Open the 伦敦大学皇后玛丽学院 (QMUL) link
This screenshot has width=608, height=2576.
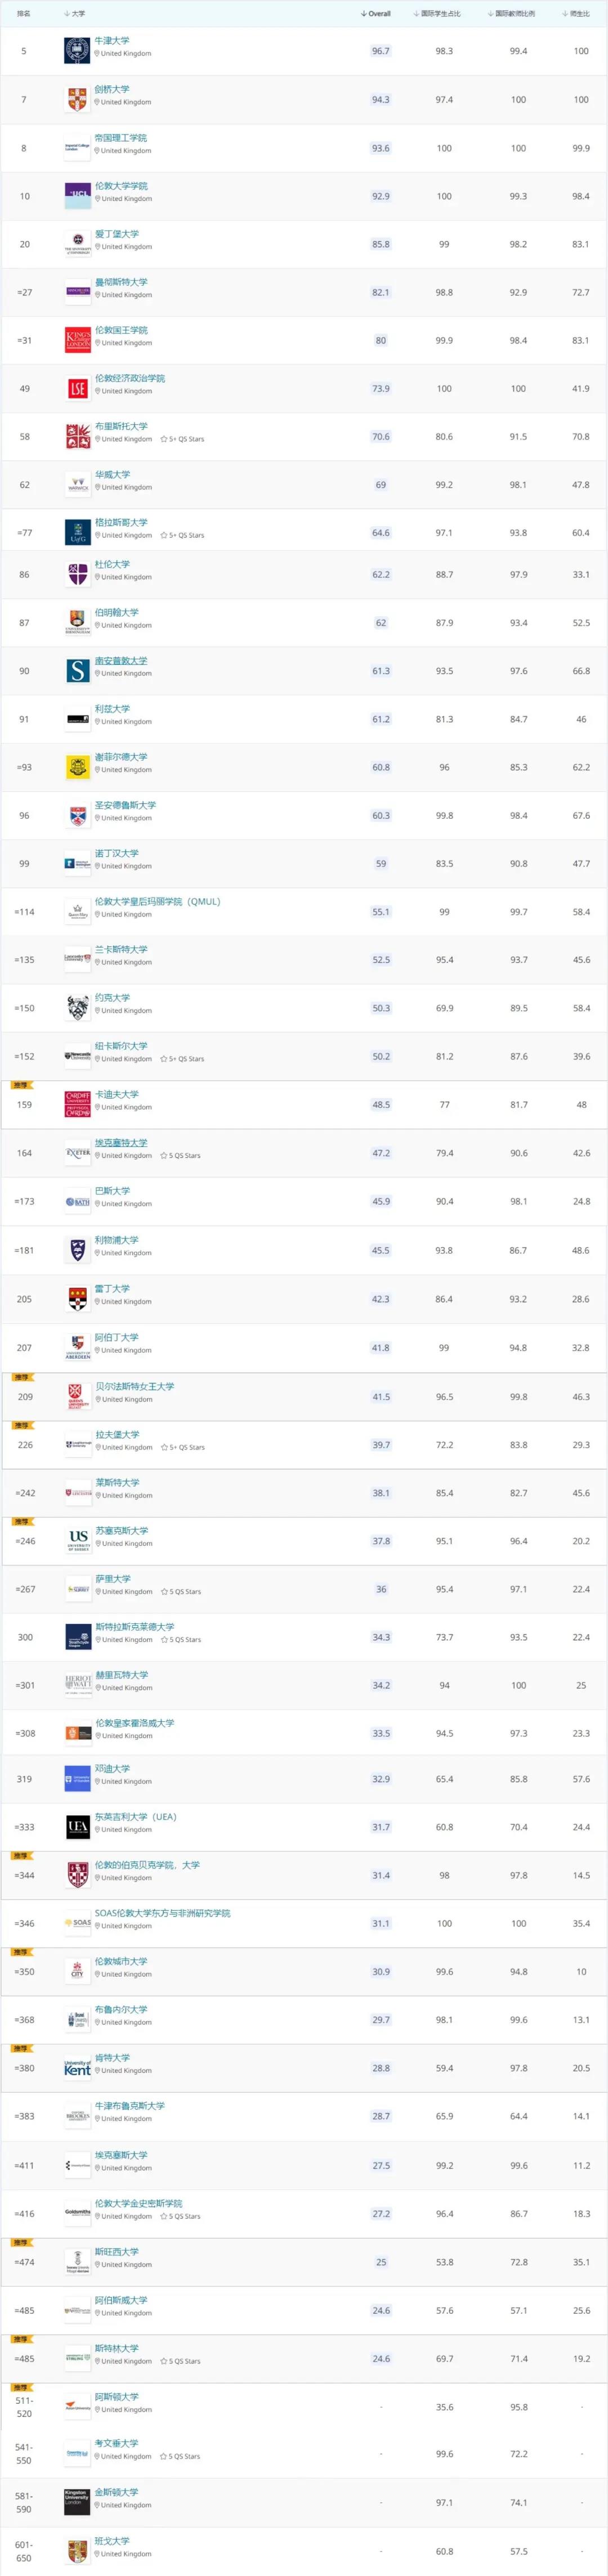[158, 901]
